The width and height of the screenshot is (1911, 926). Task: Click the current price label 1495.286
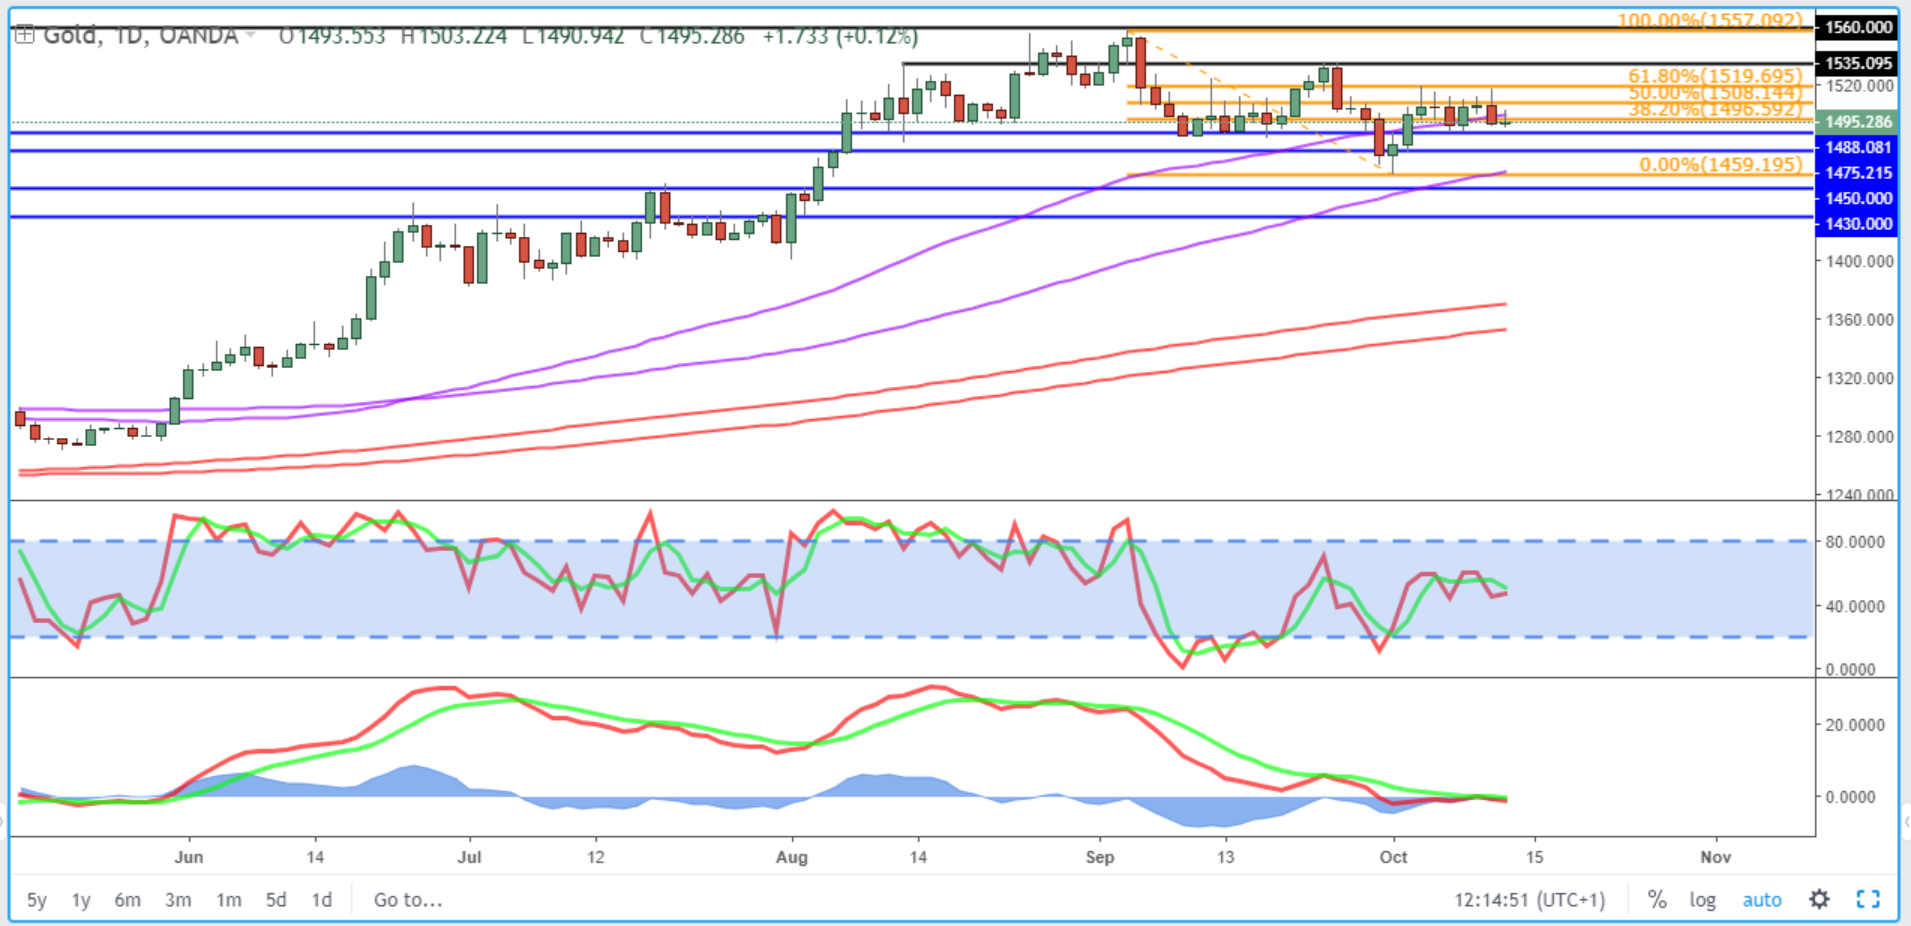[x=1858, y=122]
